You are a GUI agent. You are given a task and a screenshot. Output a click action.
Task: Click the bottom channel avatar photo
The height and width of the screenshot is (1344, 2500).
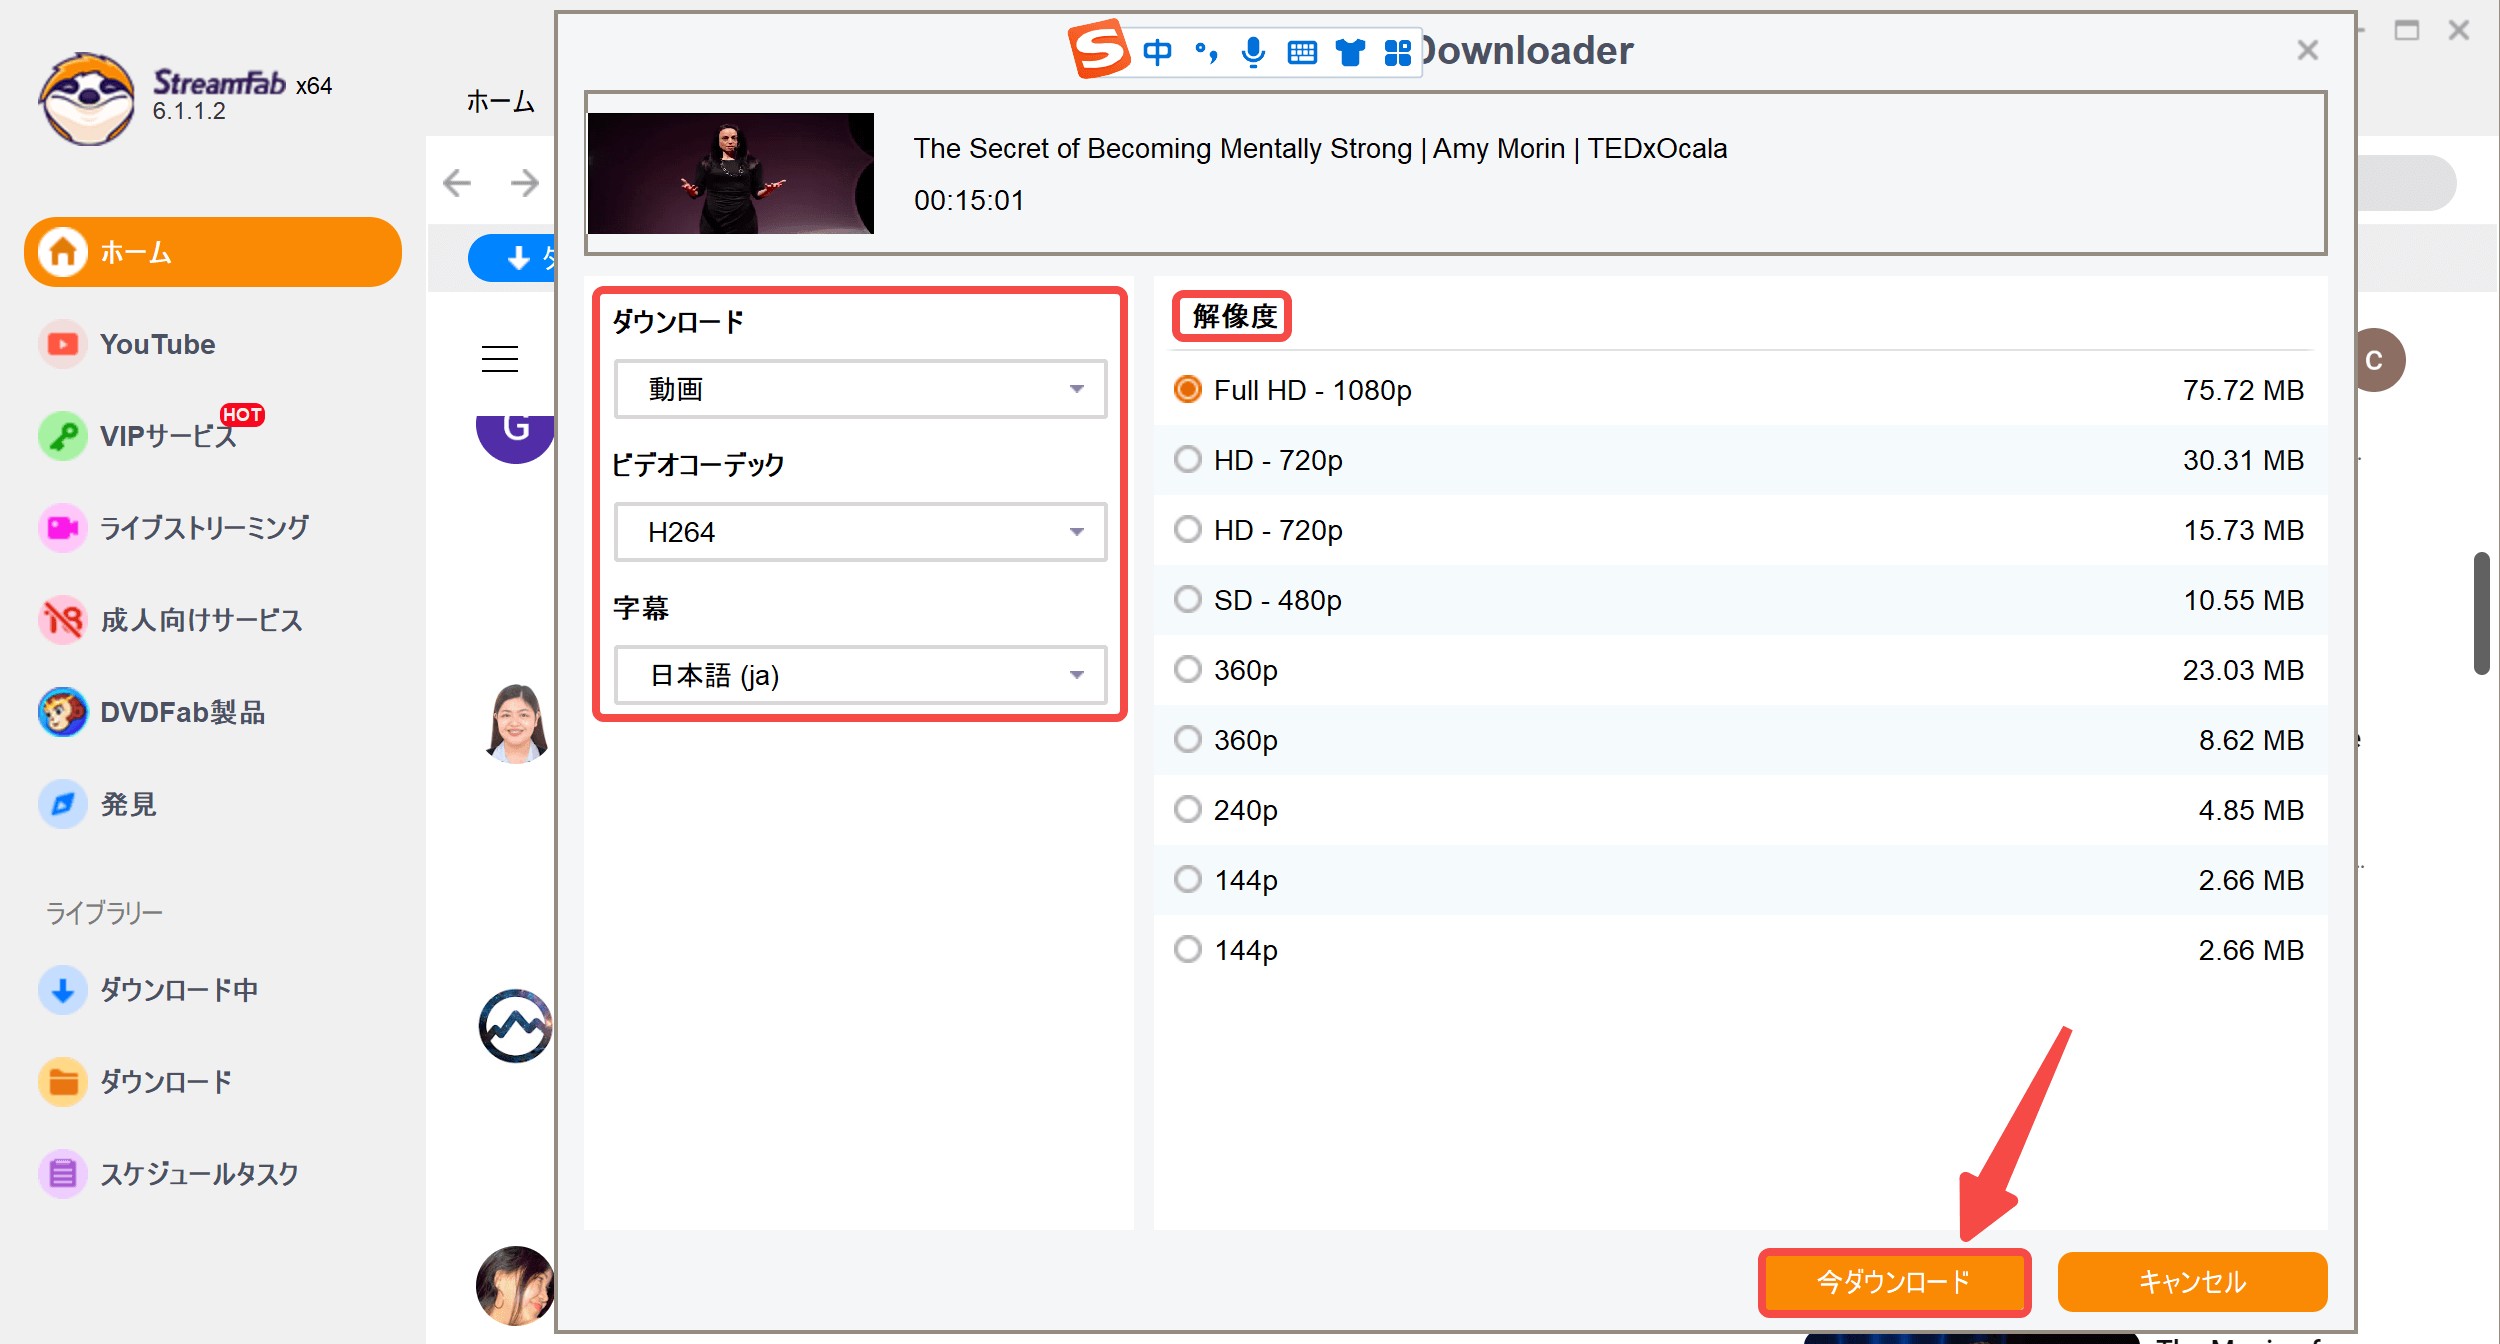click(516, 1285)
